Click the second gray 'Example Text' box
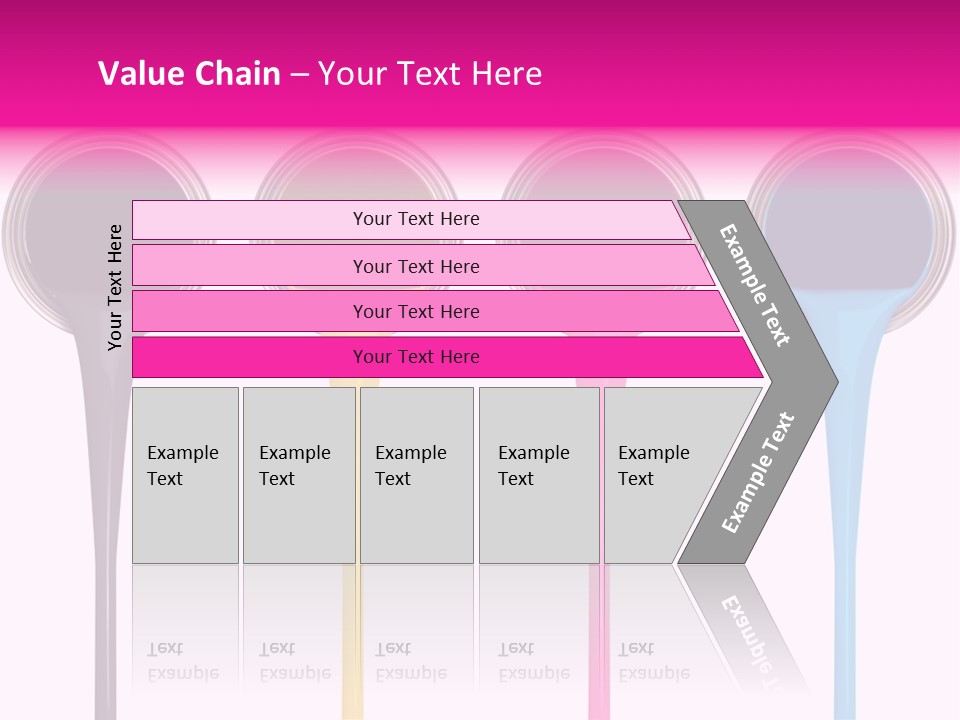960x720 pixels. tap(299, 475)
